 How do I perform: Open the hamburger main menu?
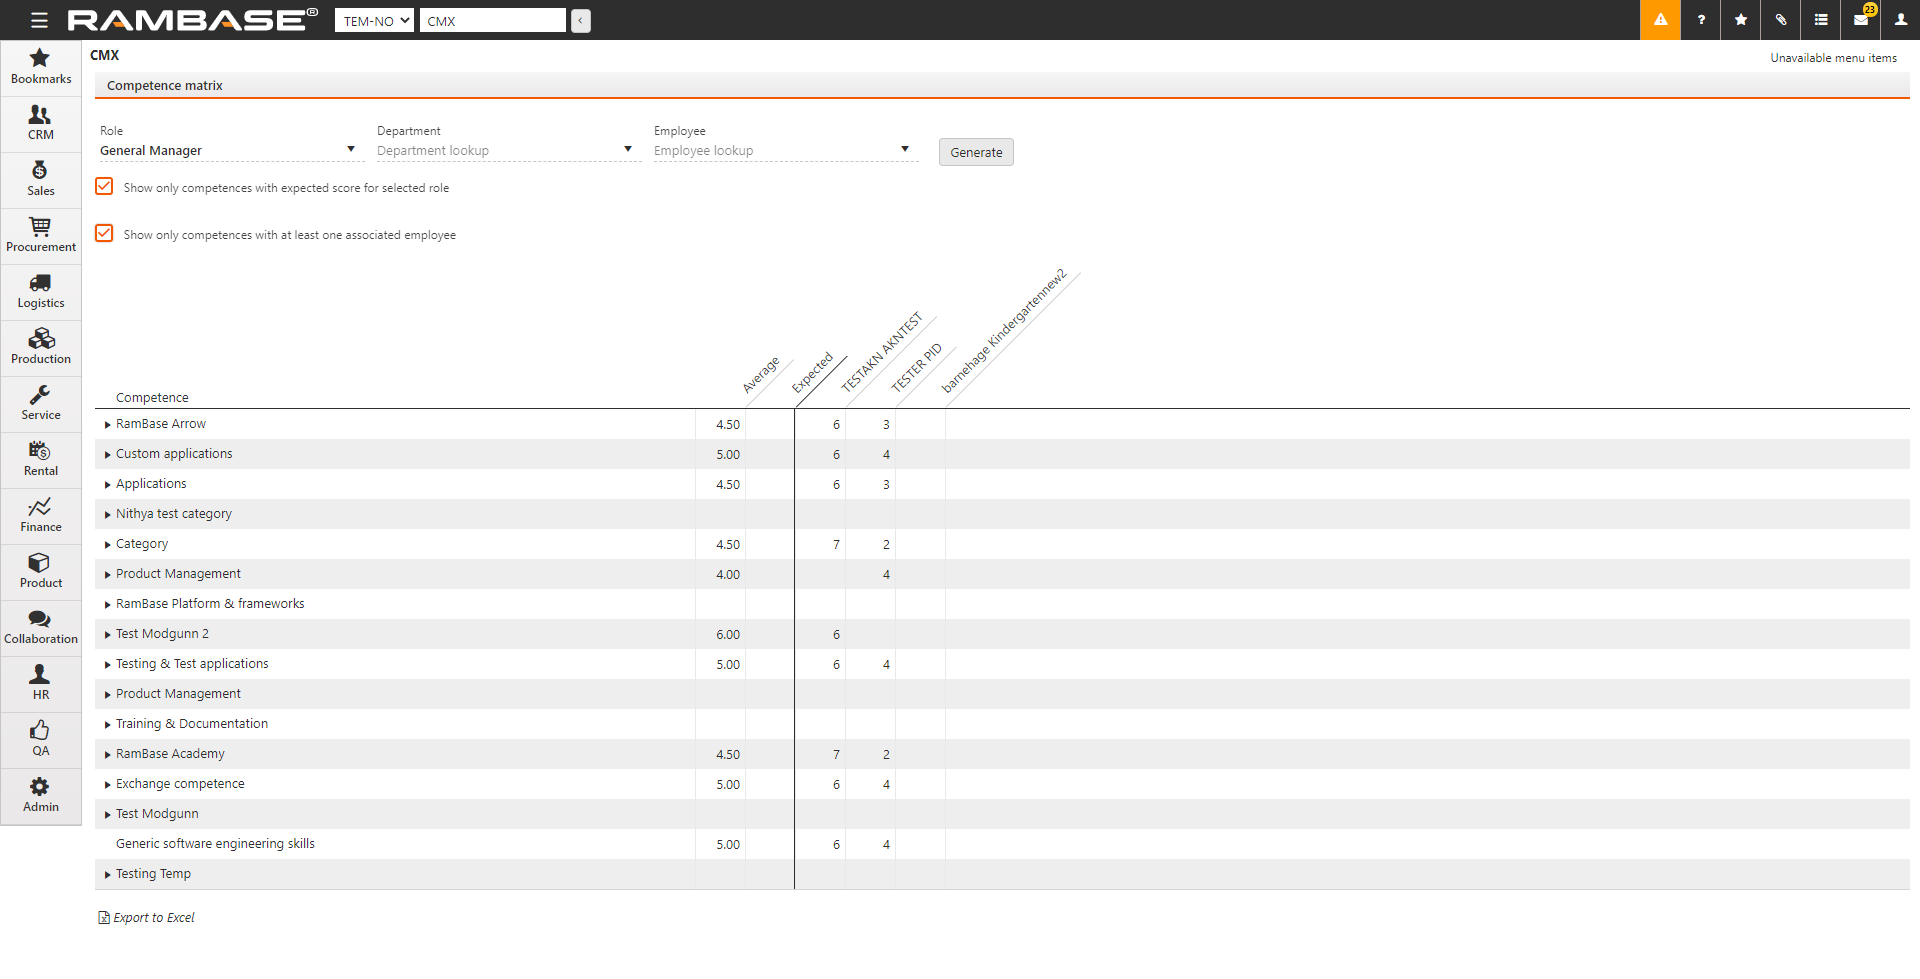(x=39, y=20)
